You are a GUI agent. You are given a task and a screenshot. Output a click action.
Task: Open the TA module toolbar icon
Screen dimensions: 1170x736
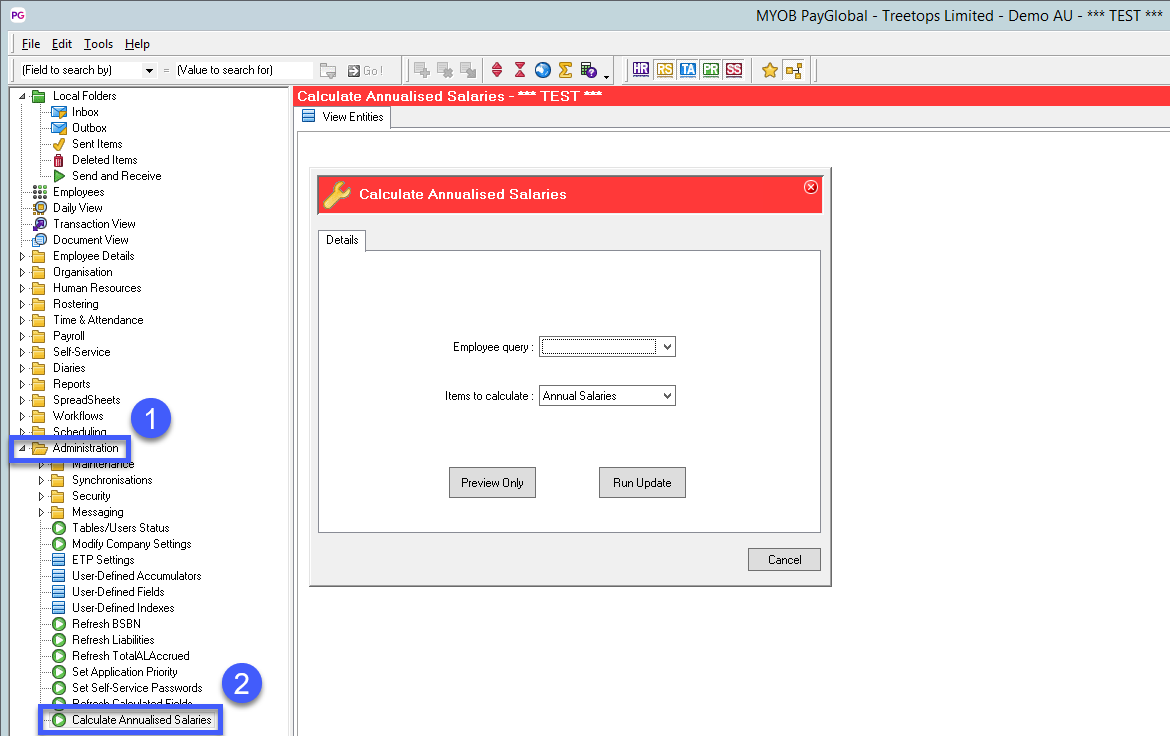tap(687, 70)
